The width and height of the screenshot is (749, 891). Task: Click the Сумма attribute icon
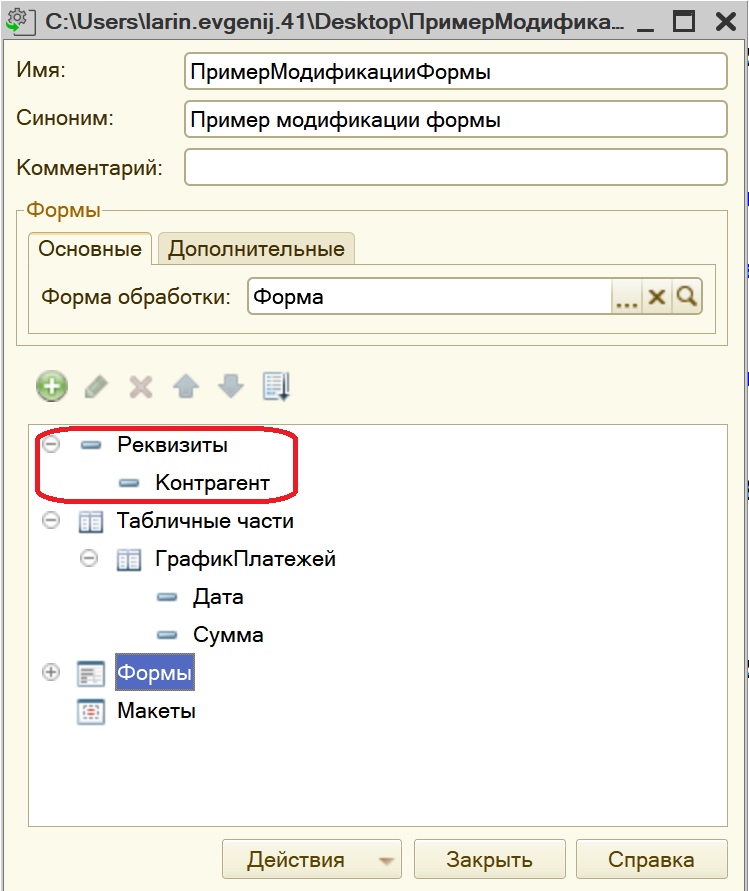tap(167, 635)
